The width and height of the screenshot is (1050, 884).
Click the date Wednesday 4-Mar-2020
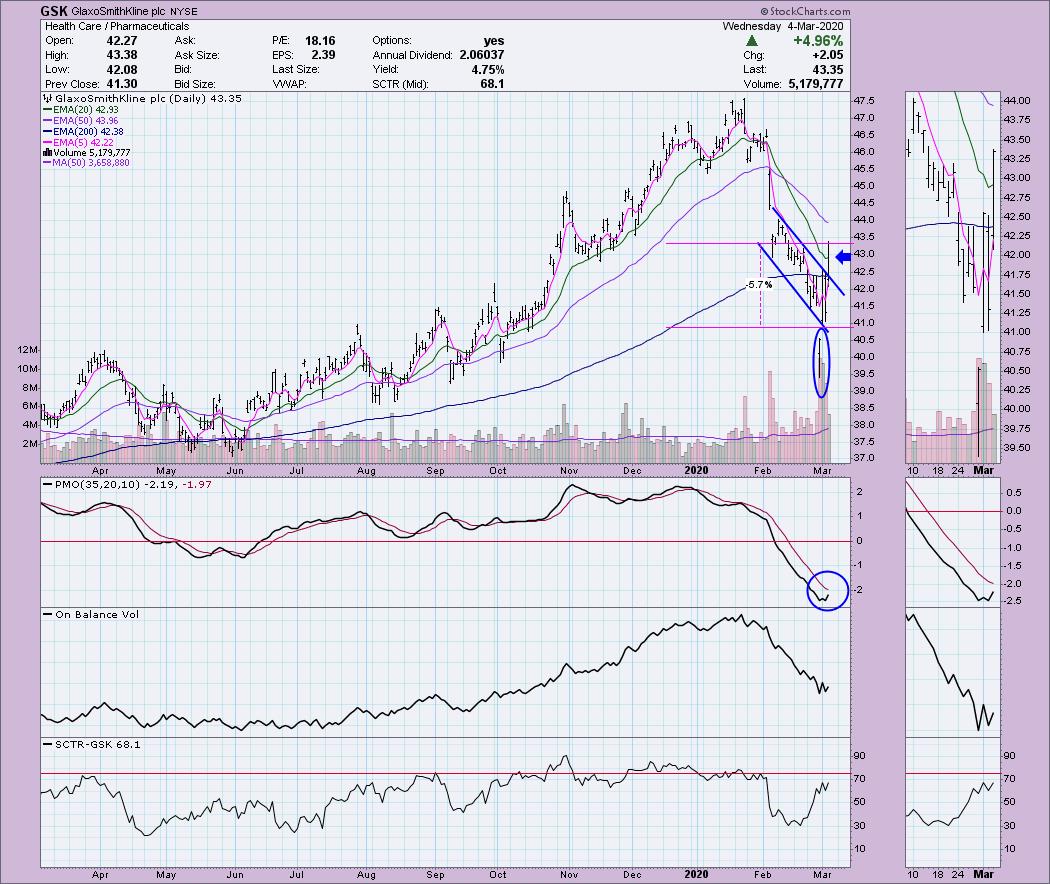pos(783,26)
